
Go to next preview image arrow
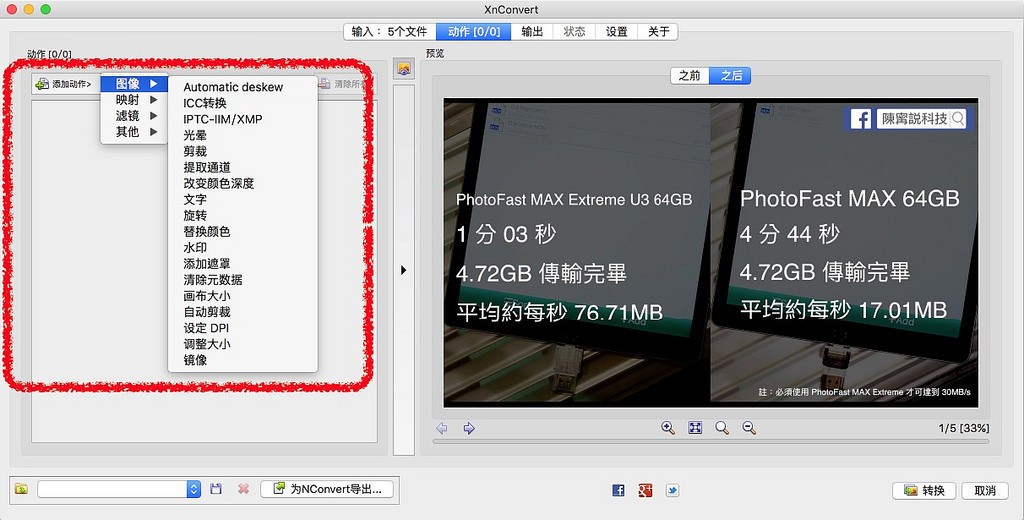(469, 429)
